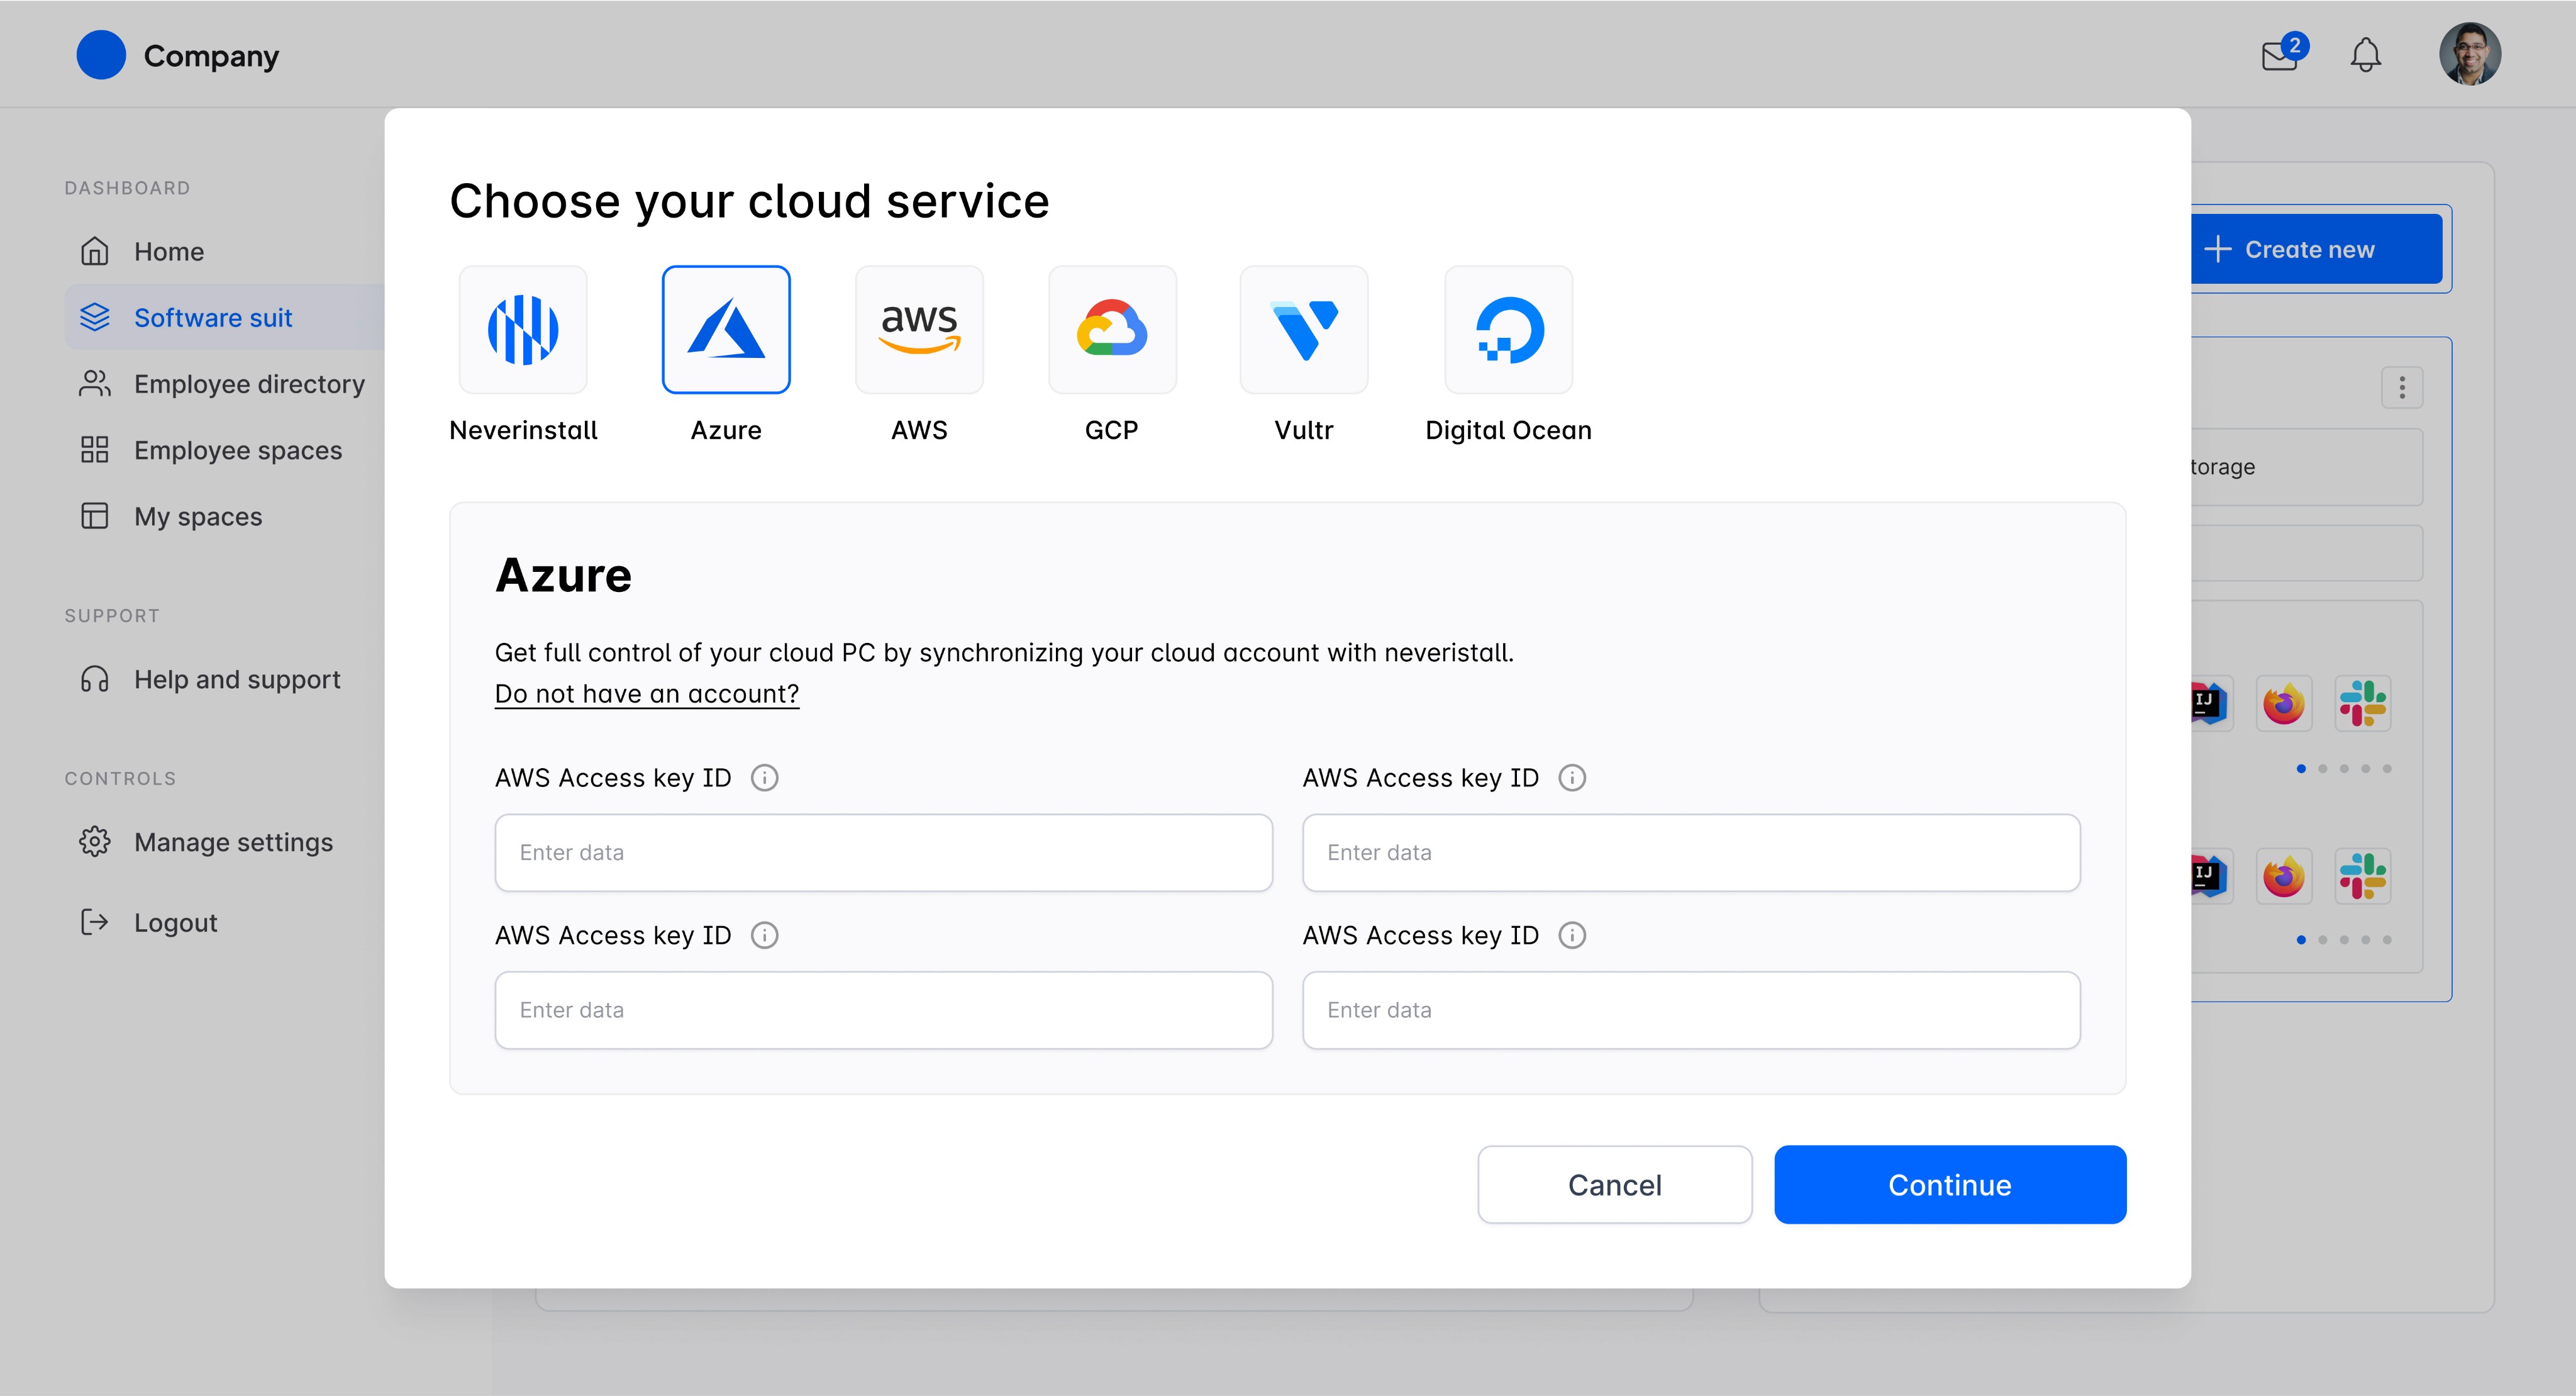Click the Slack icon in the upper app row

coord(2363,704)
